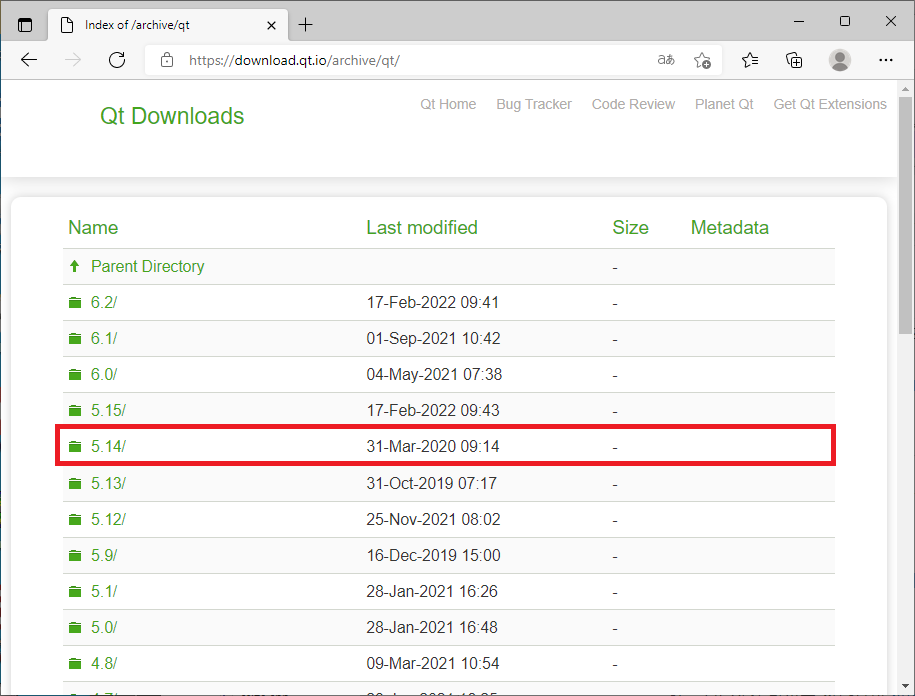Image resolution: width=915 pixels, height=696 pixels.
Task: Open the Planet Qt link
Action: [x=724, y=104]
